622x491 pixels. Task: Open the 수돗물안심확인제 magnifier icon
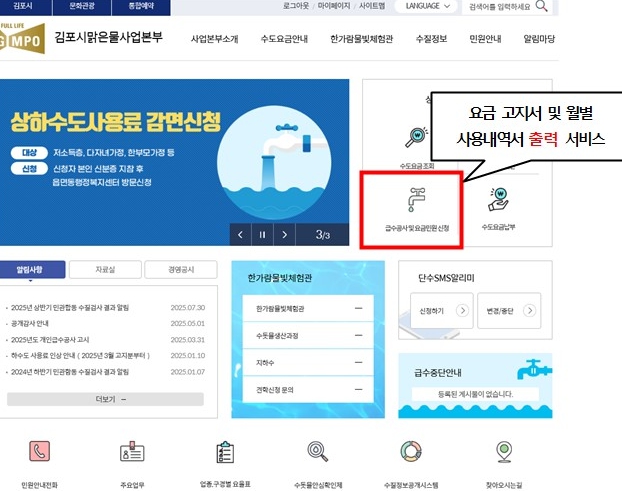tap(318, 451)
